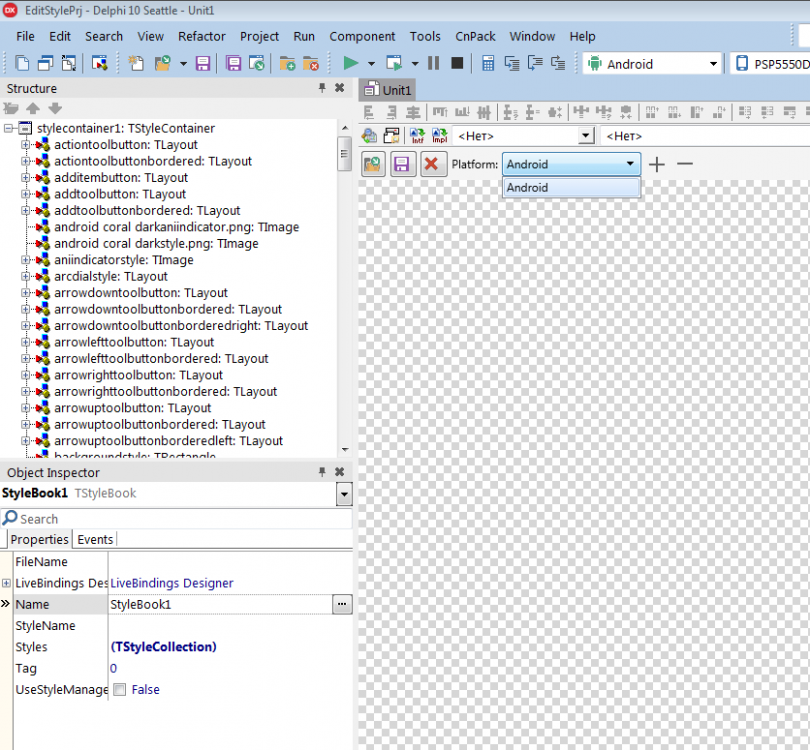Click the Open style folder icon in style designer
The image size is (810, 750).
[x=373, y=164]
